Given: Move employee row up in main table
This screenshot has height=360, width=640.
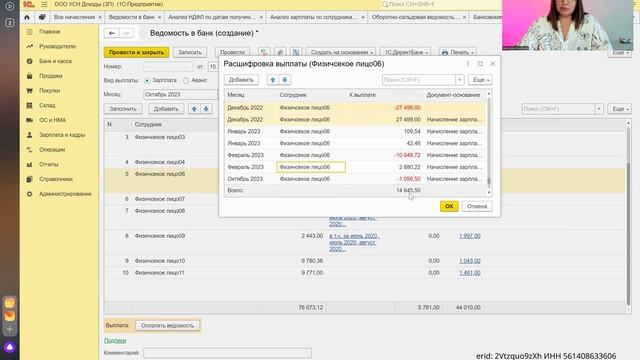Looking at the screenshot, I should (194, 109).
